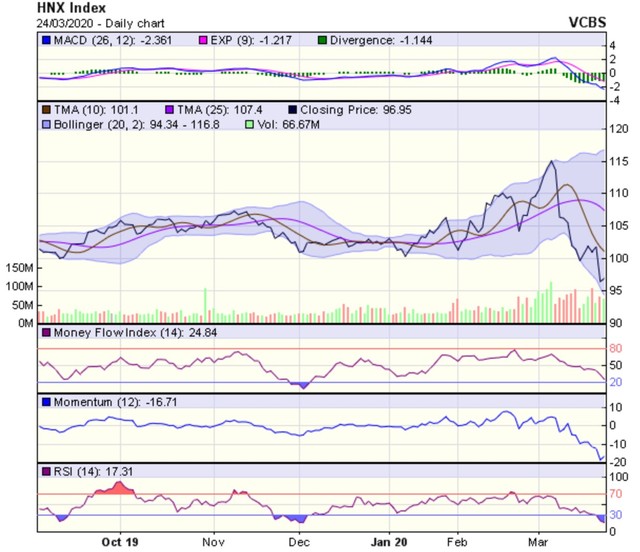Click the 150M volume axis label
The image size is (640, 552).
click(19, 270)
